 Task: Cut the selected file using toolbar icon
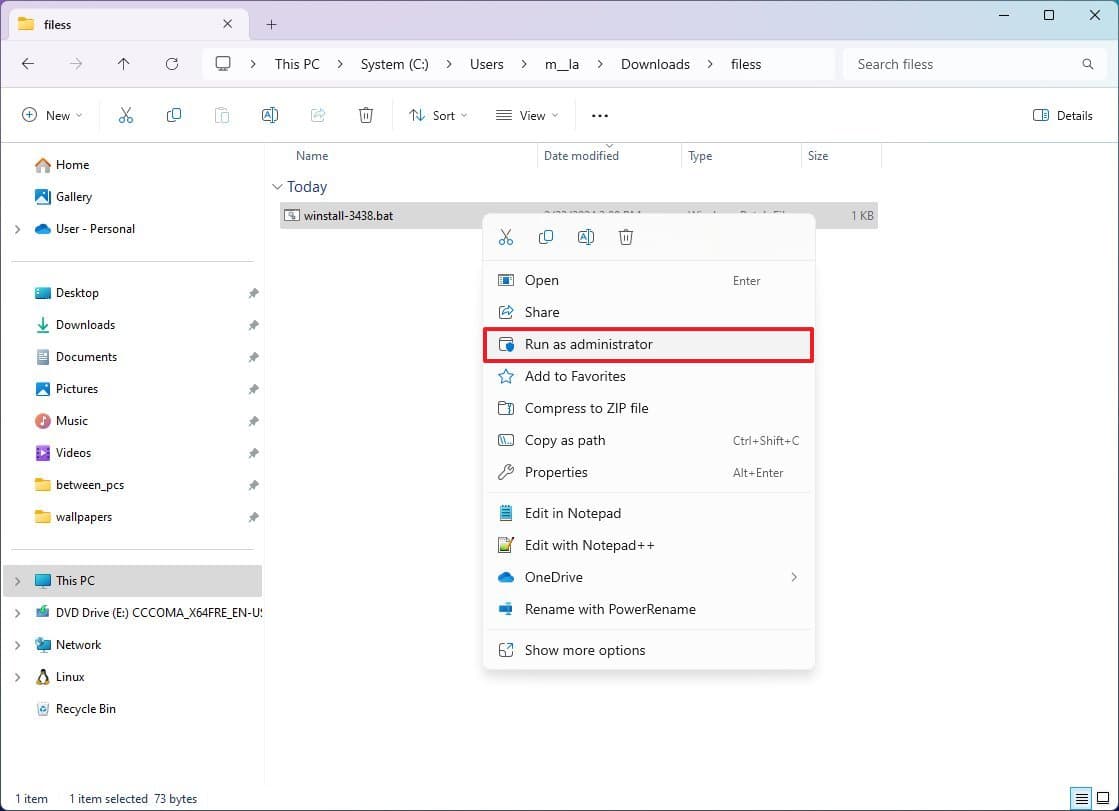(125, 115)
